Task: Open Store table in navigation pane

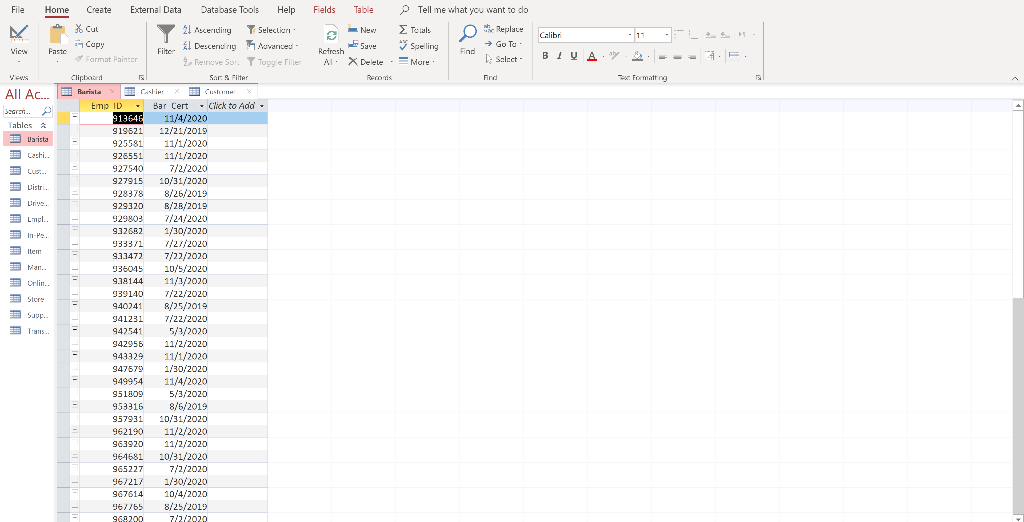Action: pyautogui.click(x=27, y=299)
